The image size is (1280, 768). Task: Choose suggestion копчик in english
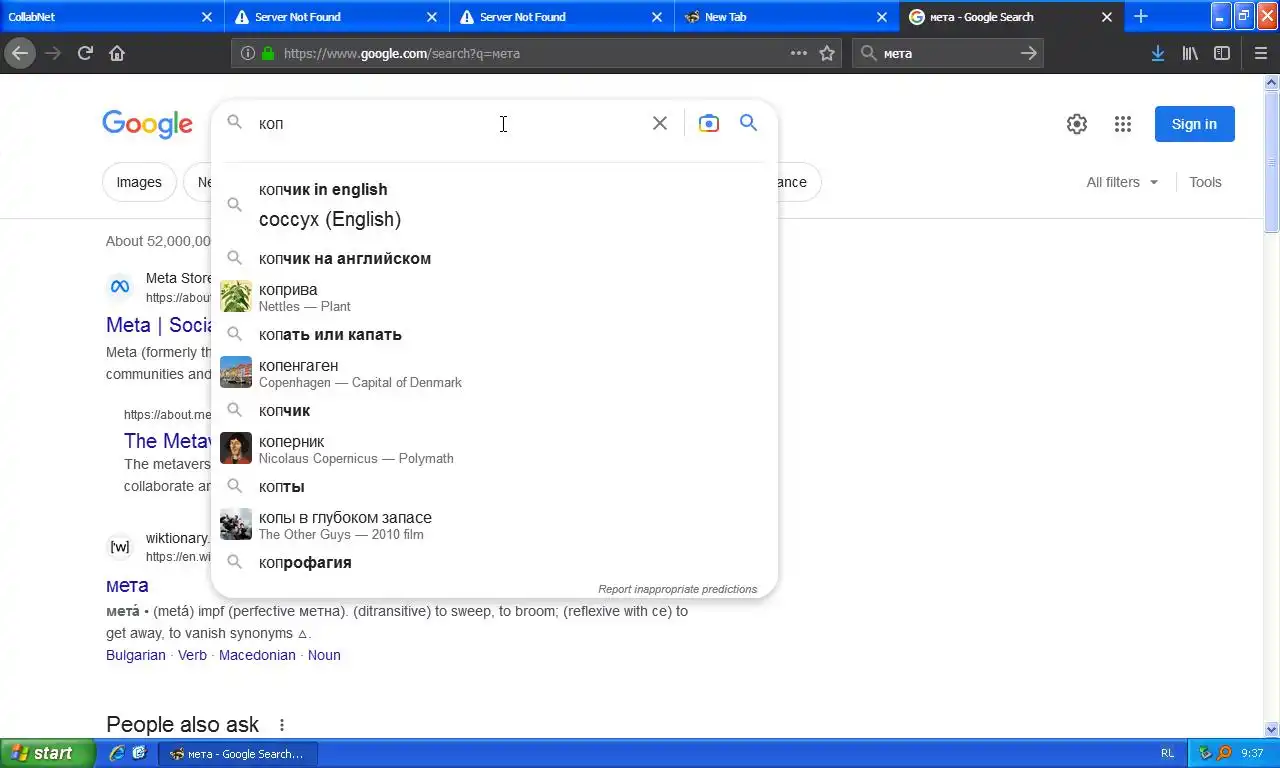click(x=494, y=204)
